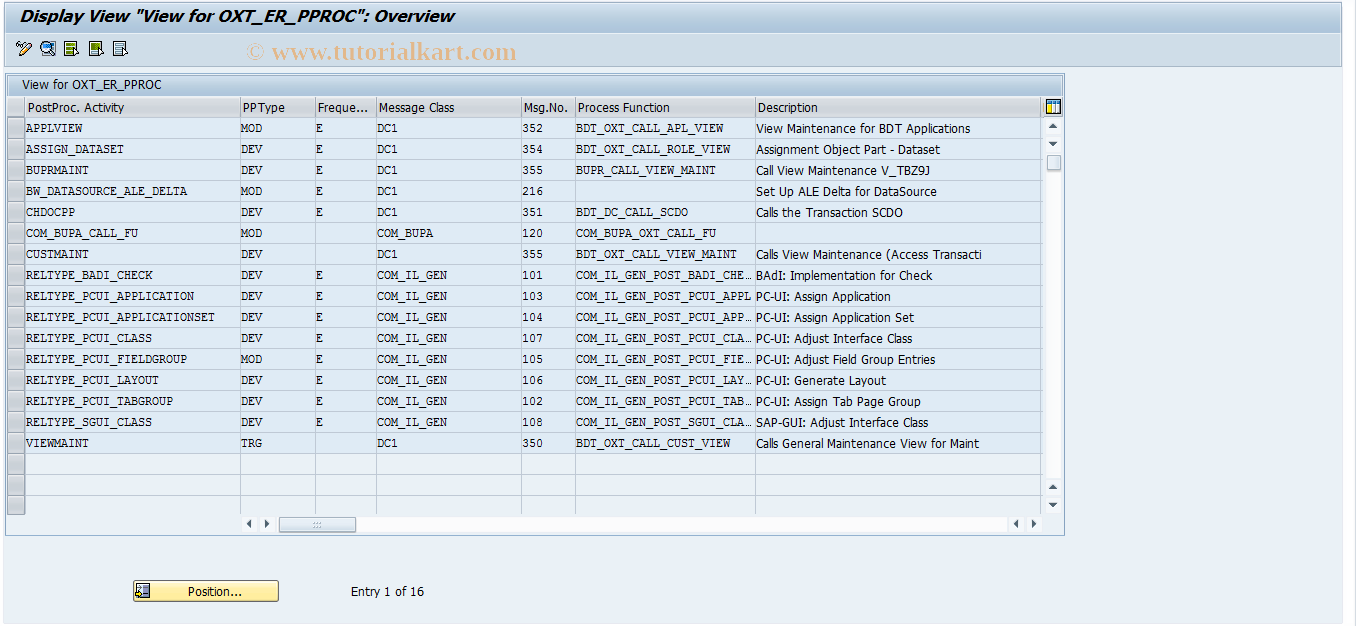Click the Deselect All toolbar icon
The height and width of the screenshot is (626, 1356).
120,48
